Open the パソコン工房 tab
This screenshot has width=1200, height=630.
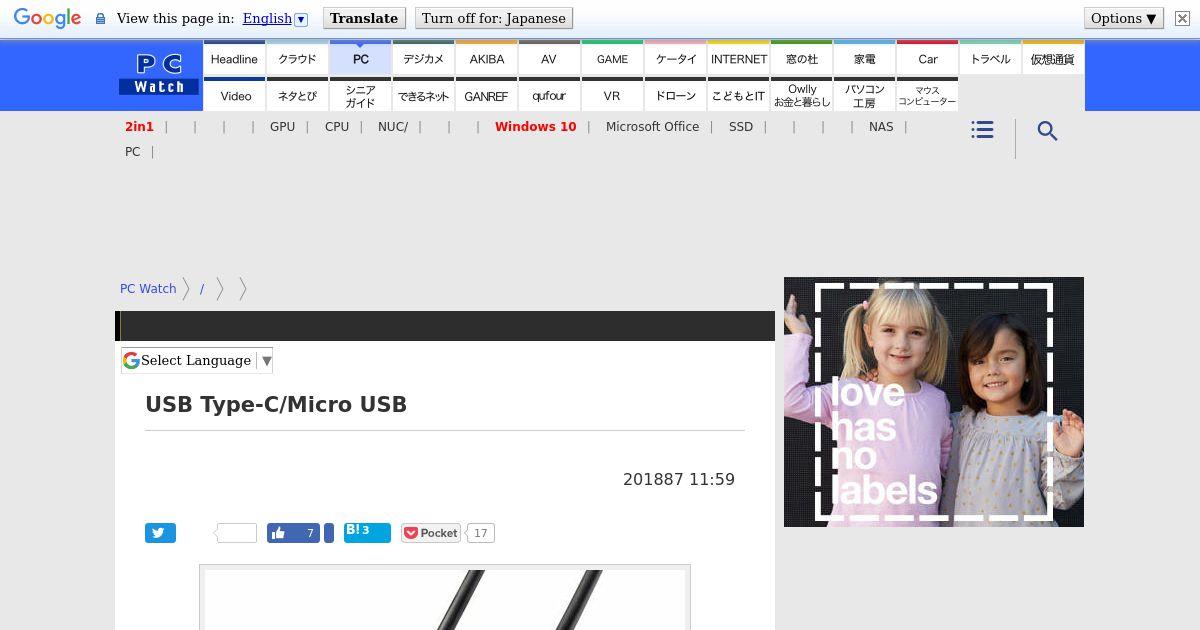(864, 96)
